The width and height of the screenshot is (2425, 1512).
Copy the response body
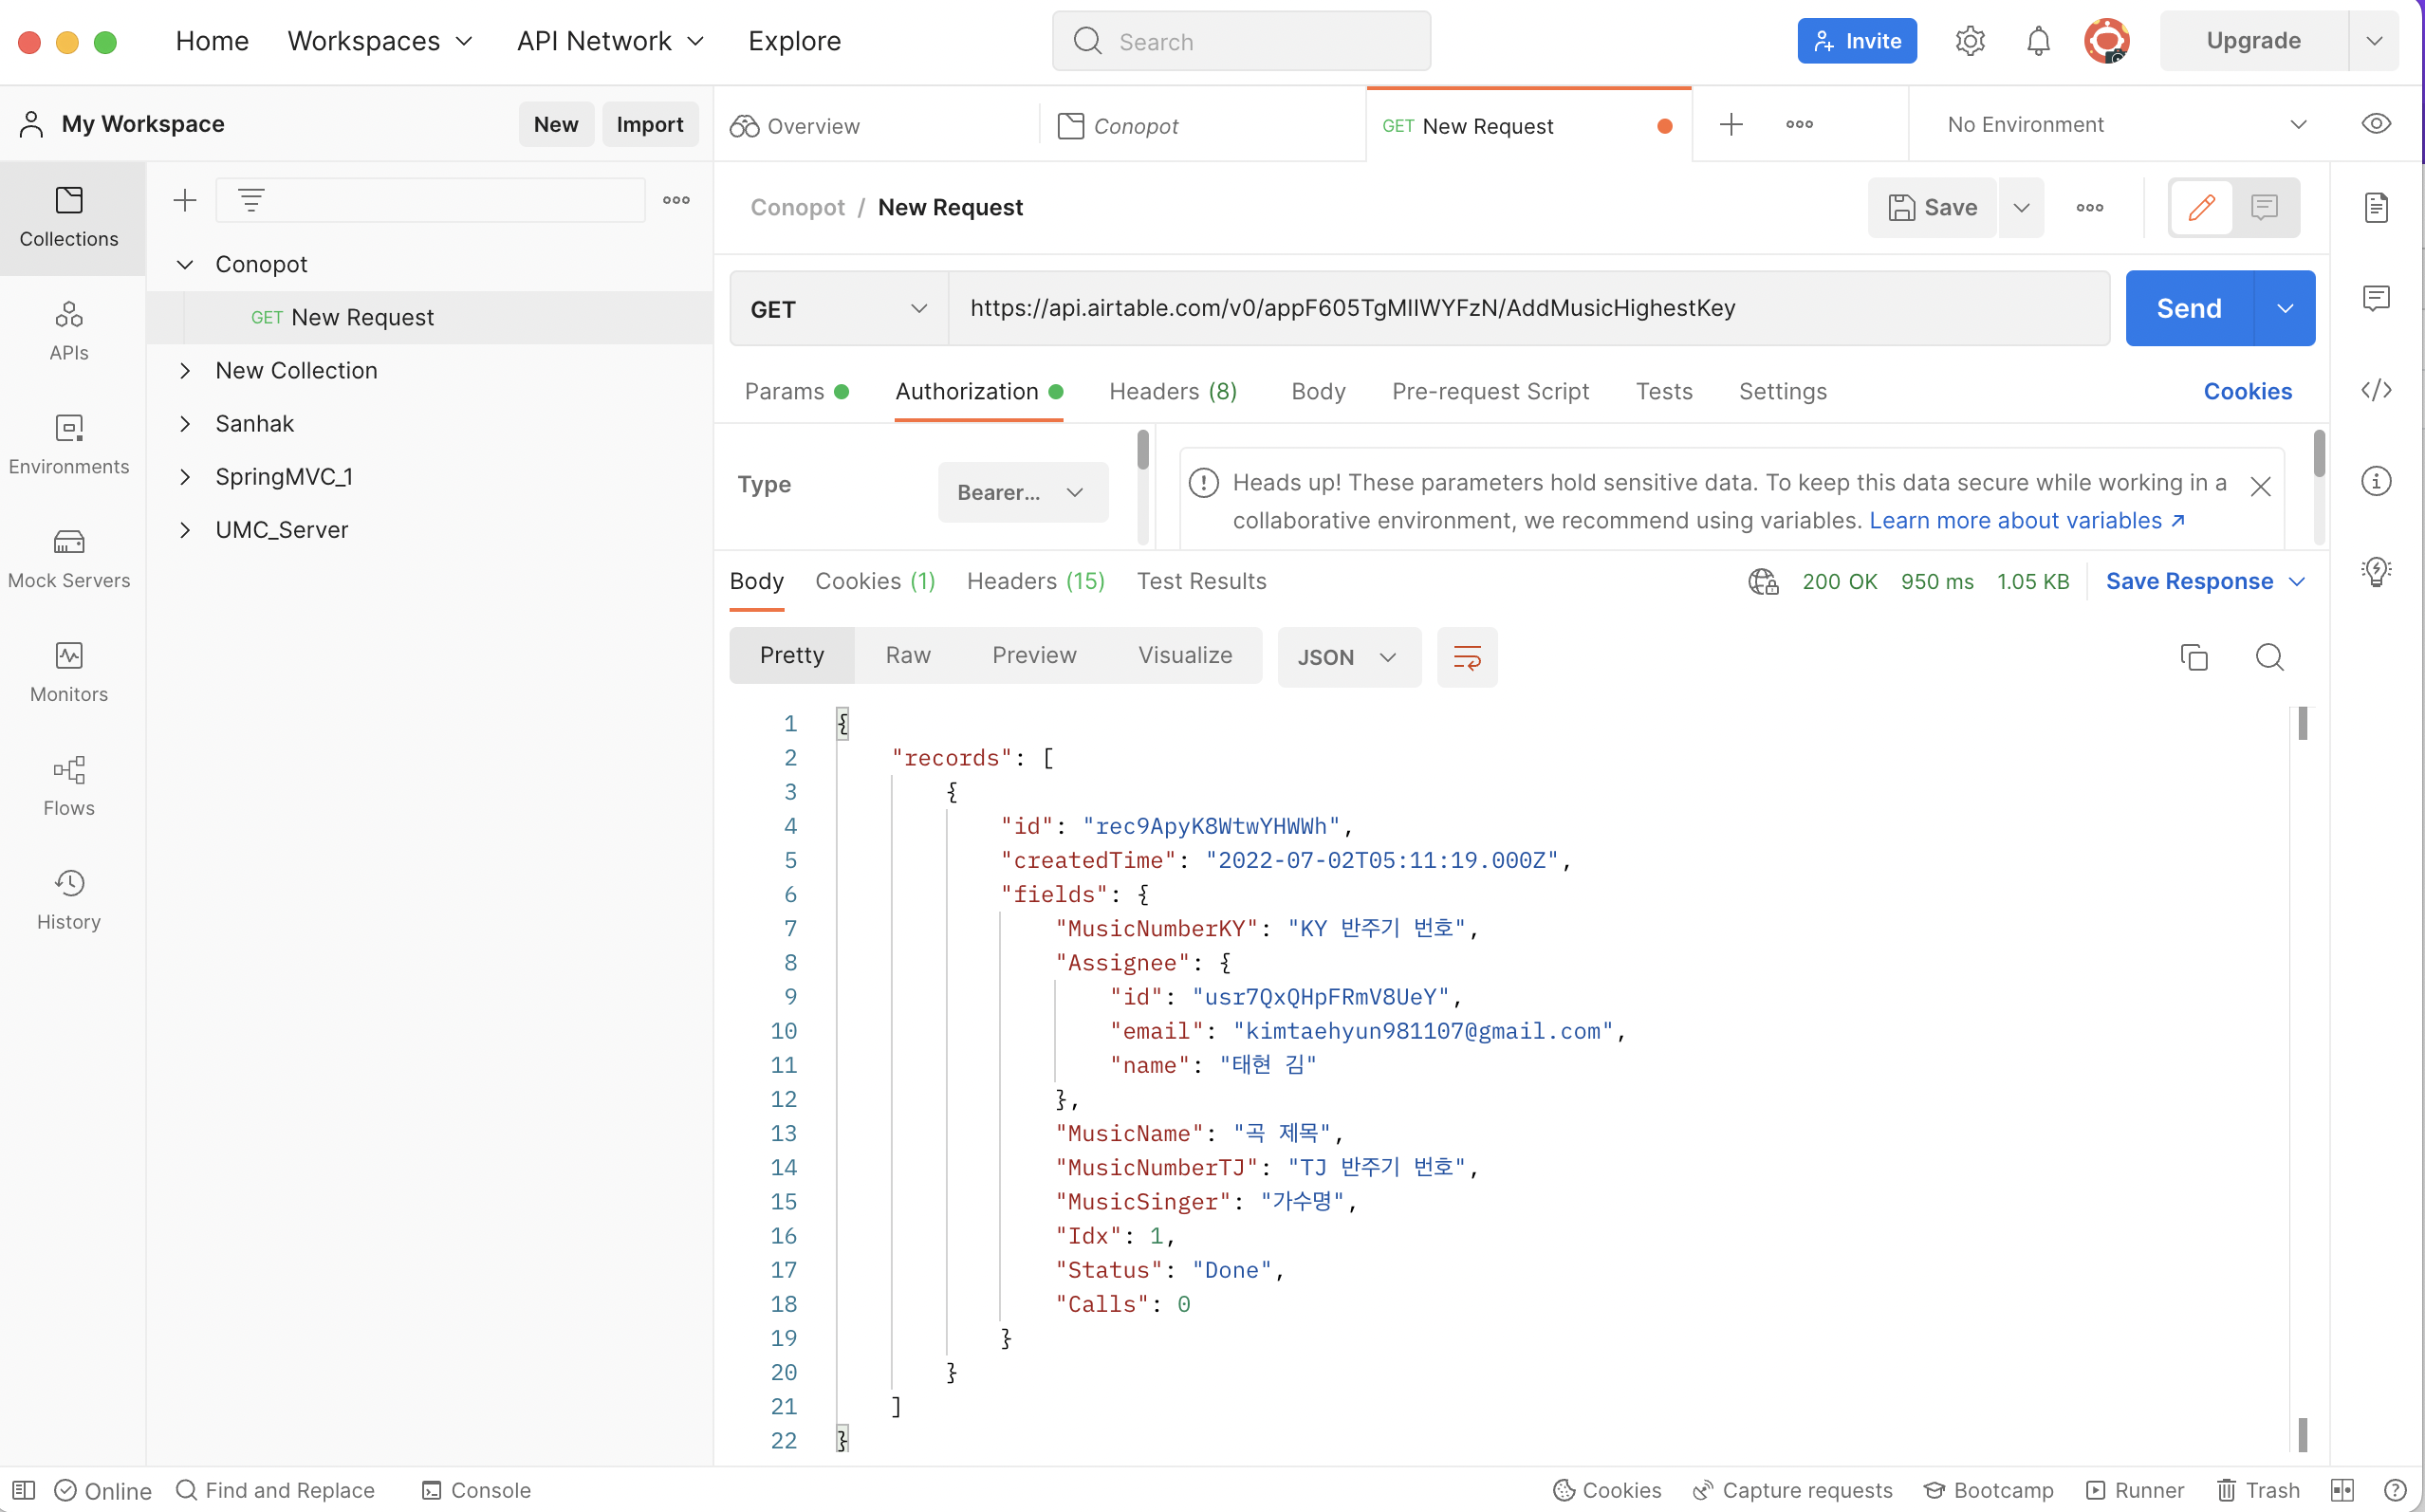click(x=2194, y=657)
